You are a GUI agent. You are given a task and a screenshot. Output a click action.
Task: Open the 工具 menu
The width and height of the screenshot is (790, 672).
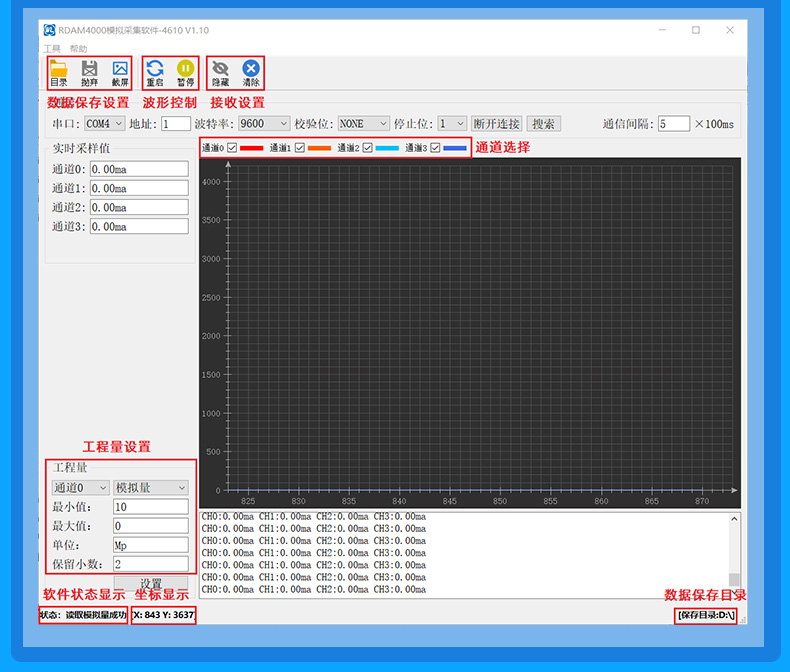[x=52, y=48]
